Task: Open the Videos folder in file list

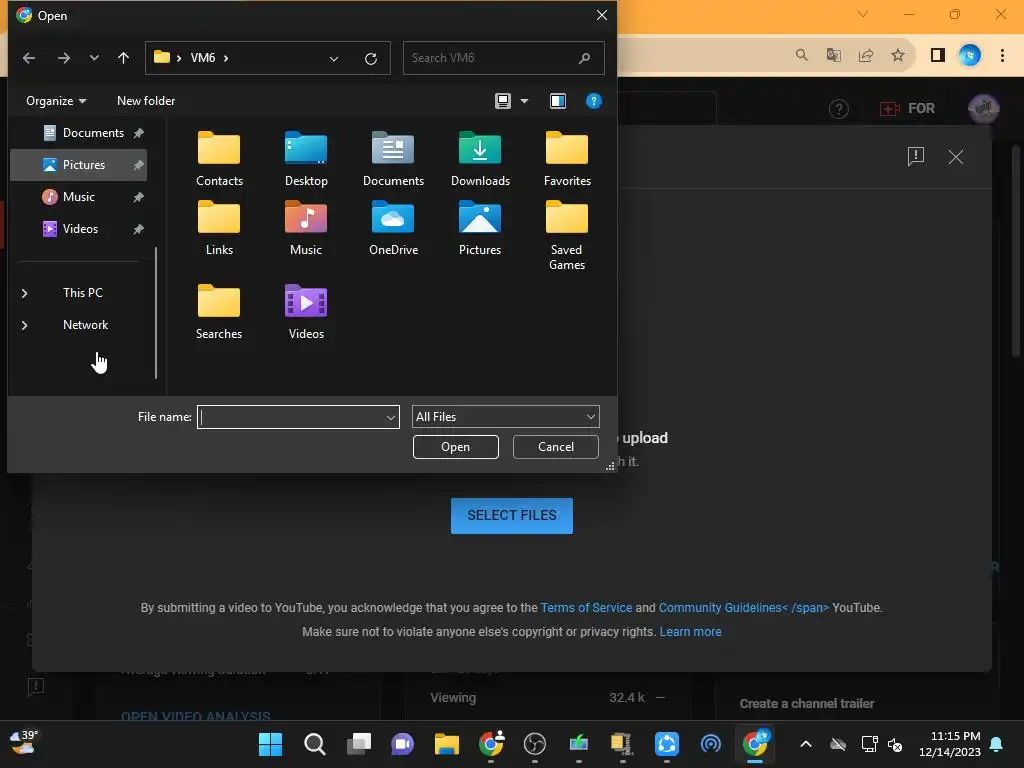Action: [x=306, y=312]
